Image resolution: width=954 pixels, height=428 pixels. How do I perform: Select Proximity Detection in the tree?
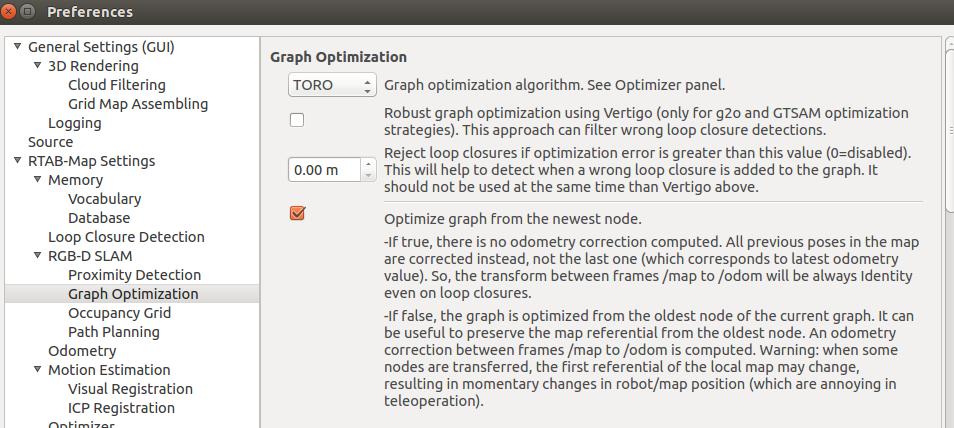click(134, 275)
